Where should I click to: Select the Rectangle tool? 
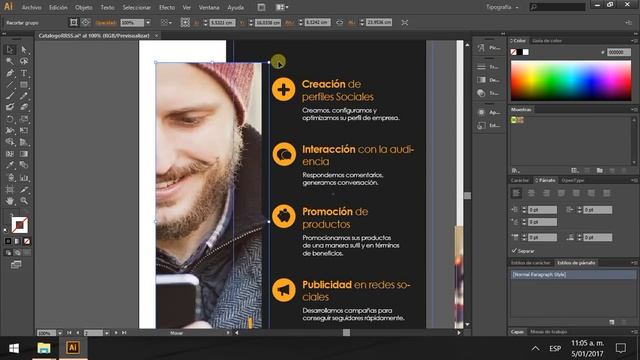tap(24, 84)
